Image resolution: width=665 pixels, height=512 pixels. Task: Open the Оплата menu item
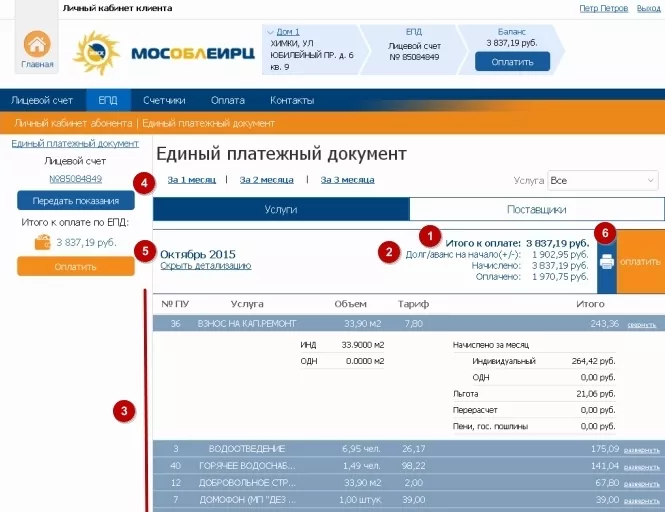tap(227, 100)
